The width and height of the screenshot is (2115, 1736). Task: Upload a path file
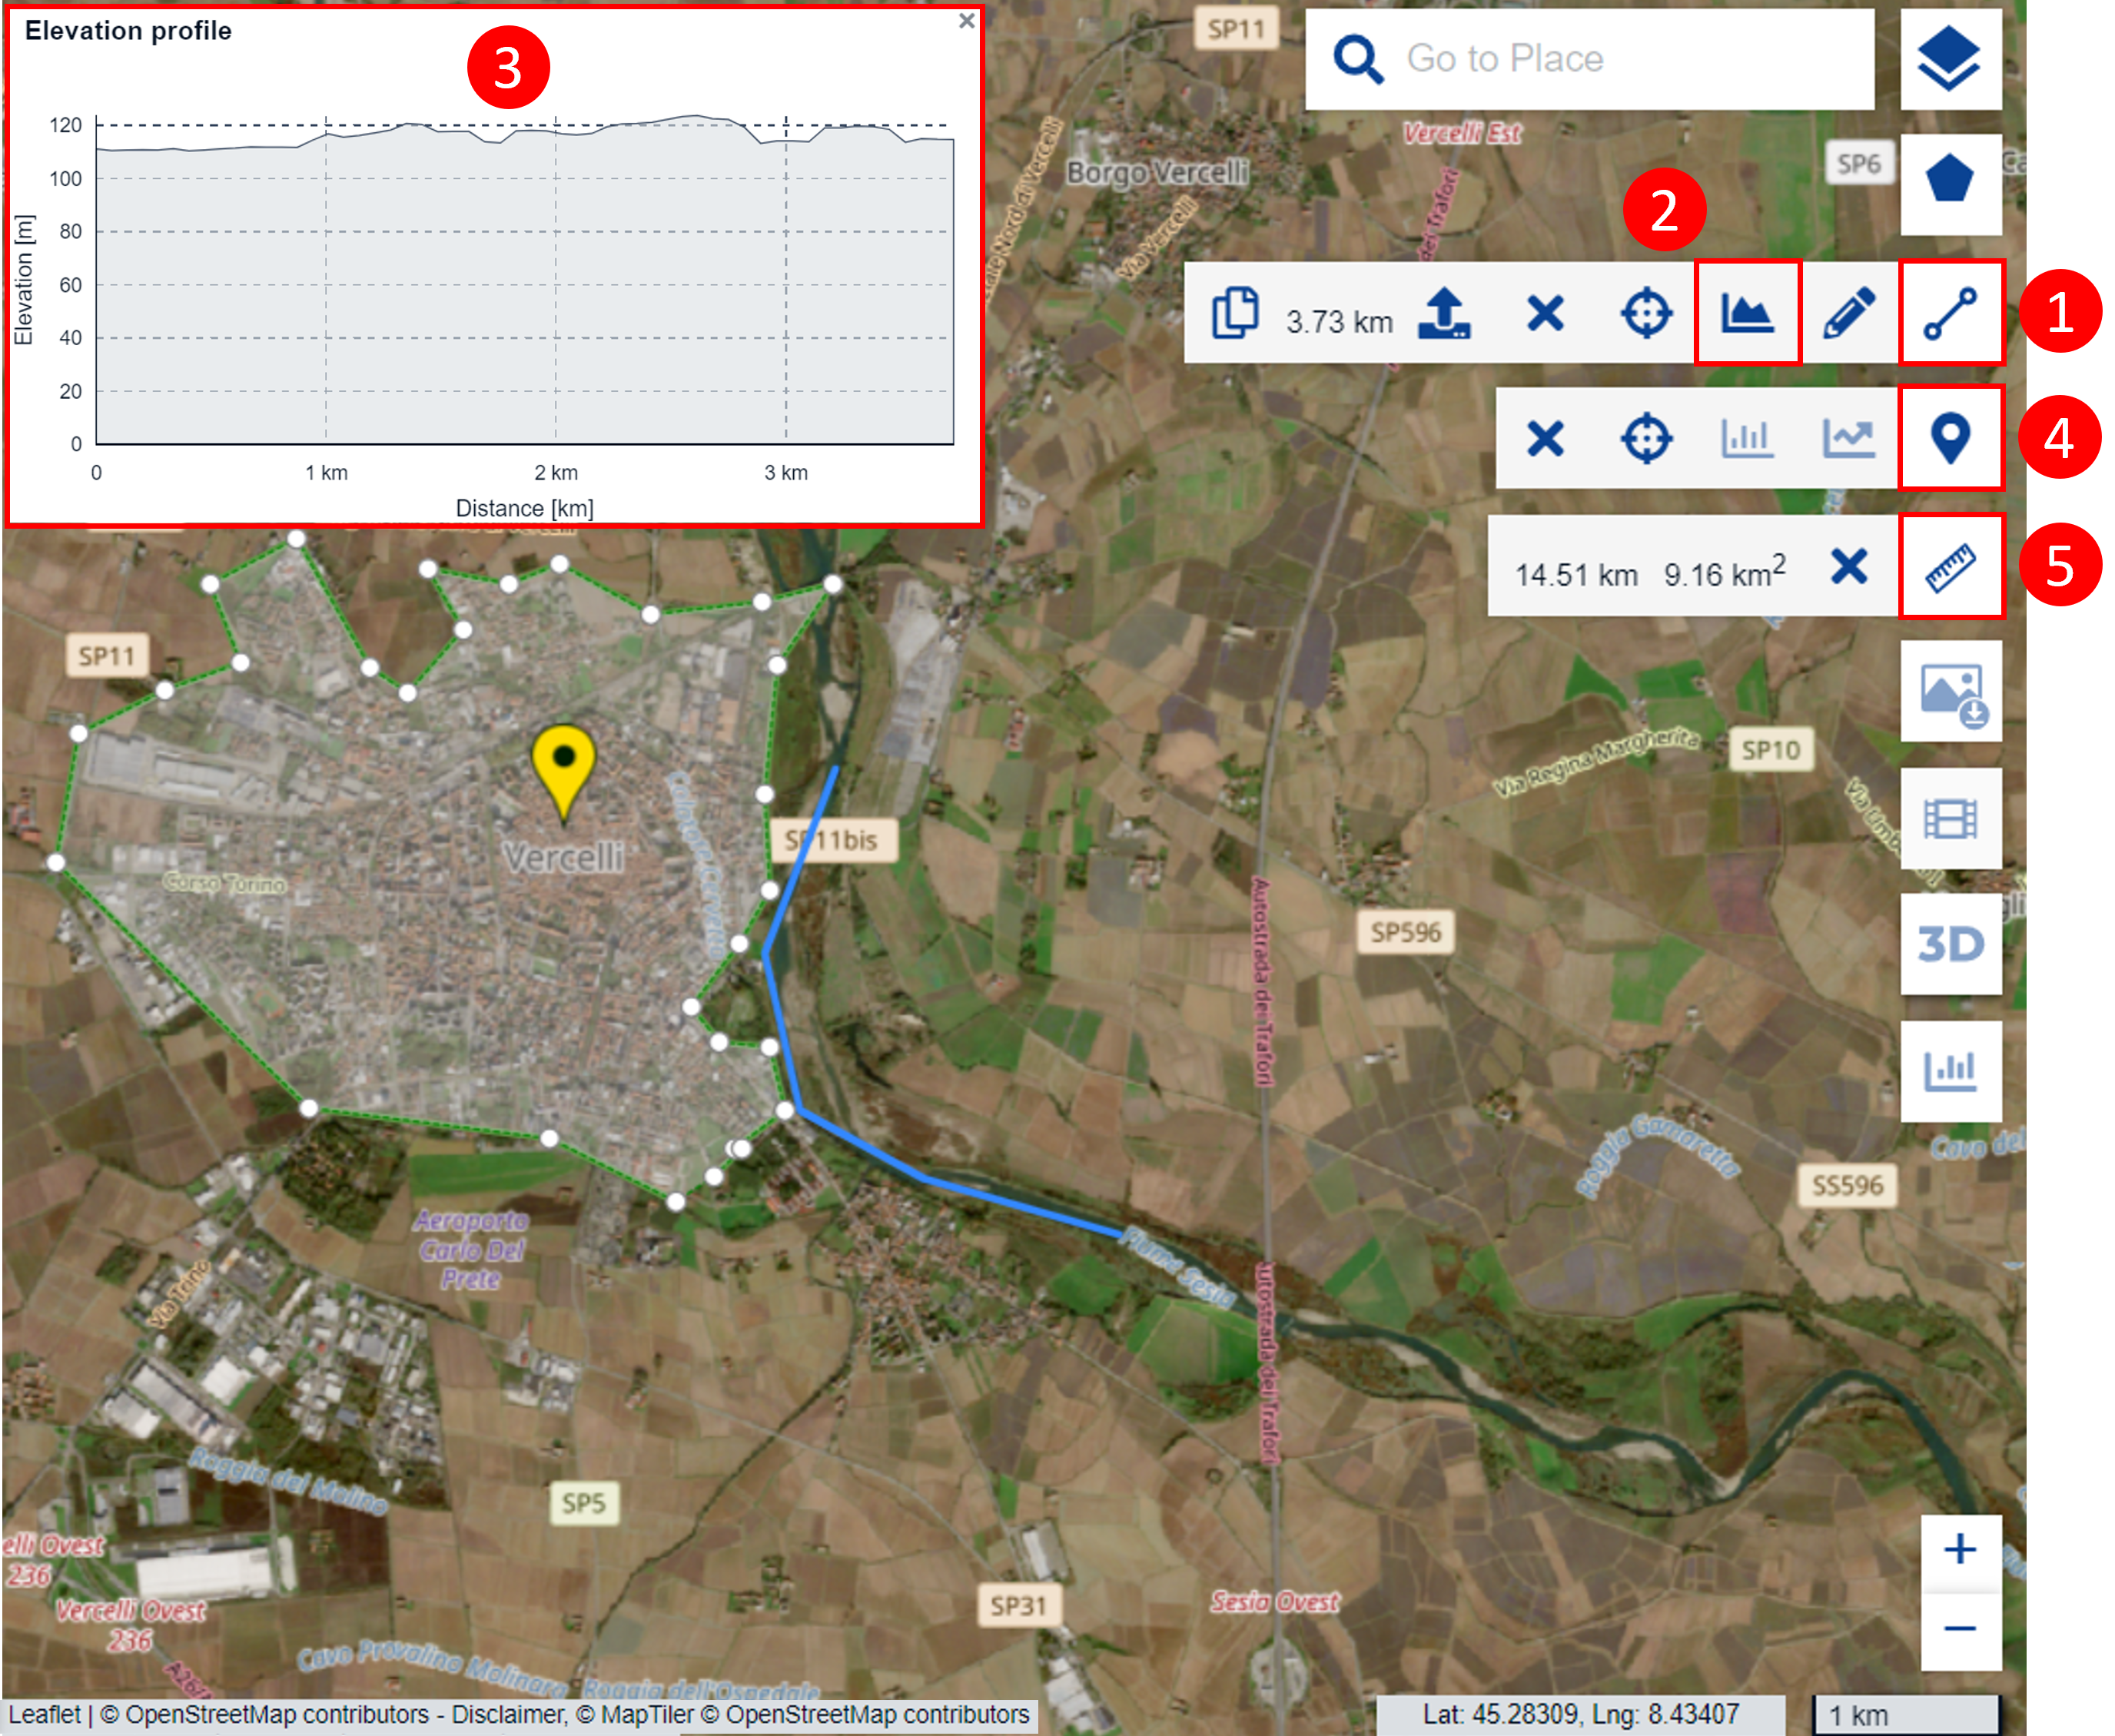pos(1444,313)
